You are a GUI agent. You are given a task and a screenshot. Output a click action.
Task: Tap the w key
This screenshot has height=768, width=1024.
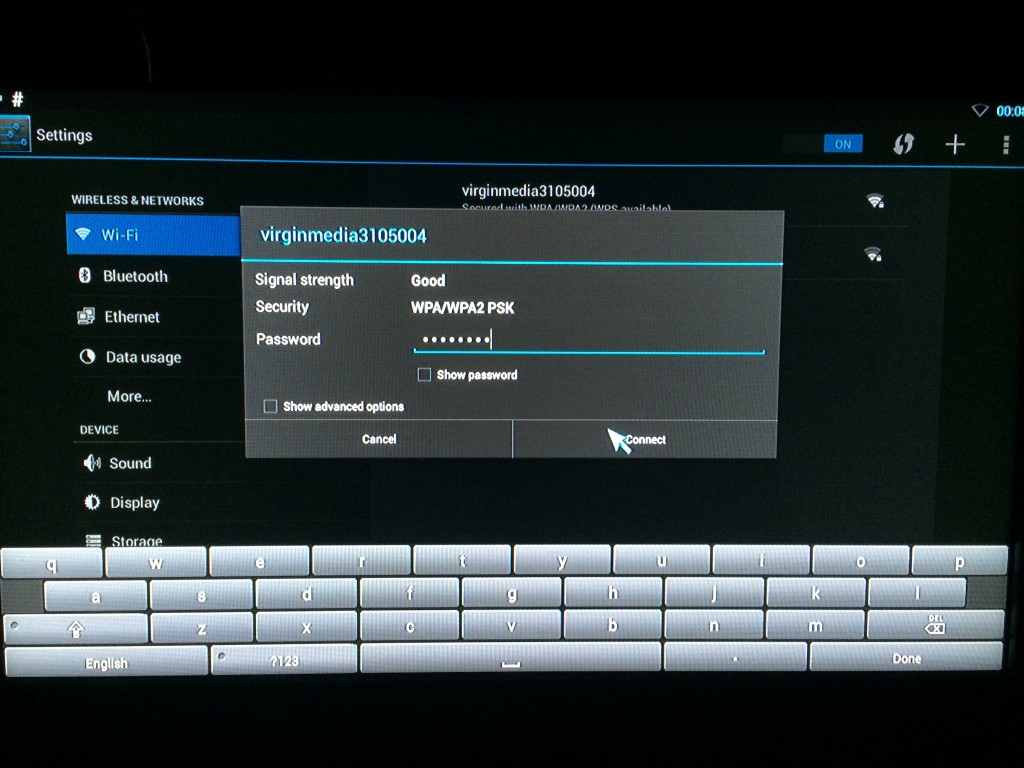(x=155, y=562)
